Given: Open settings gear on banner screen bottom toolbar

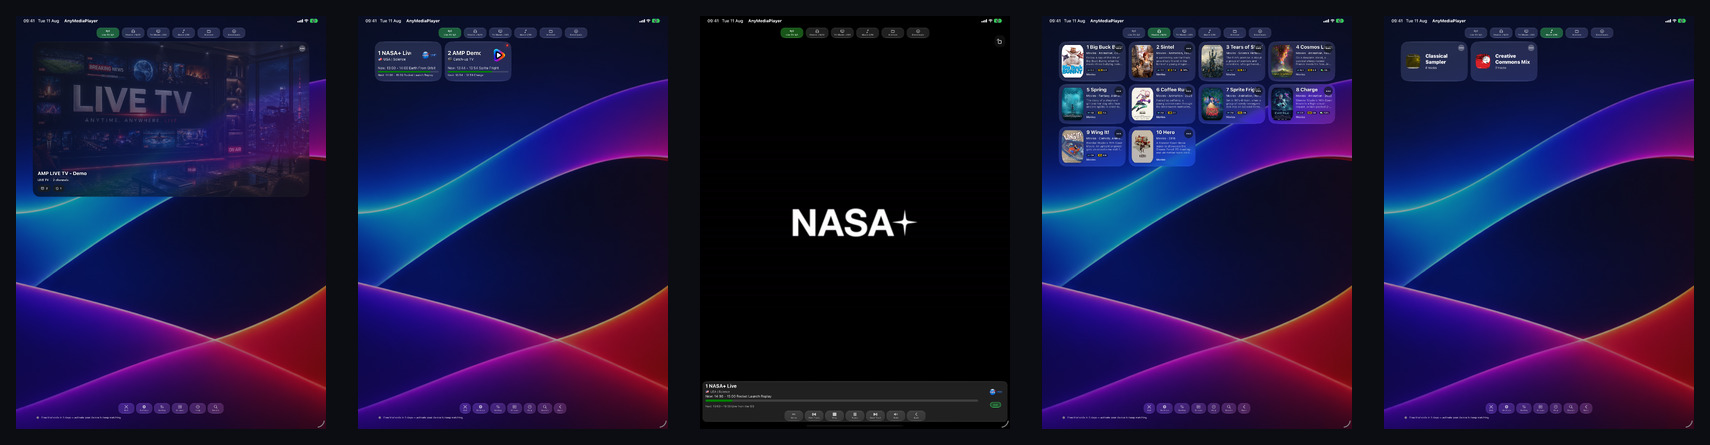Looking at the screenshot, I should 144,408.
